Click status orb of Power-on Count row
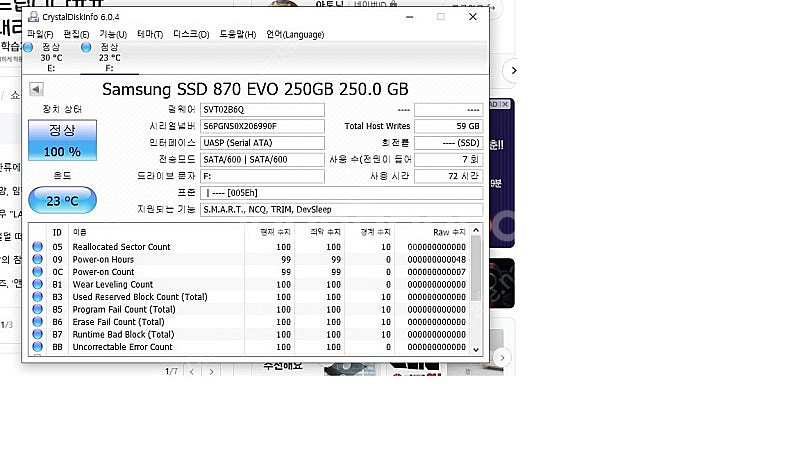The width and height of the screenshot is (800, 450). coord(37,271)
